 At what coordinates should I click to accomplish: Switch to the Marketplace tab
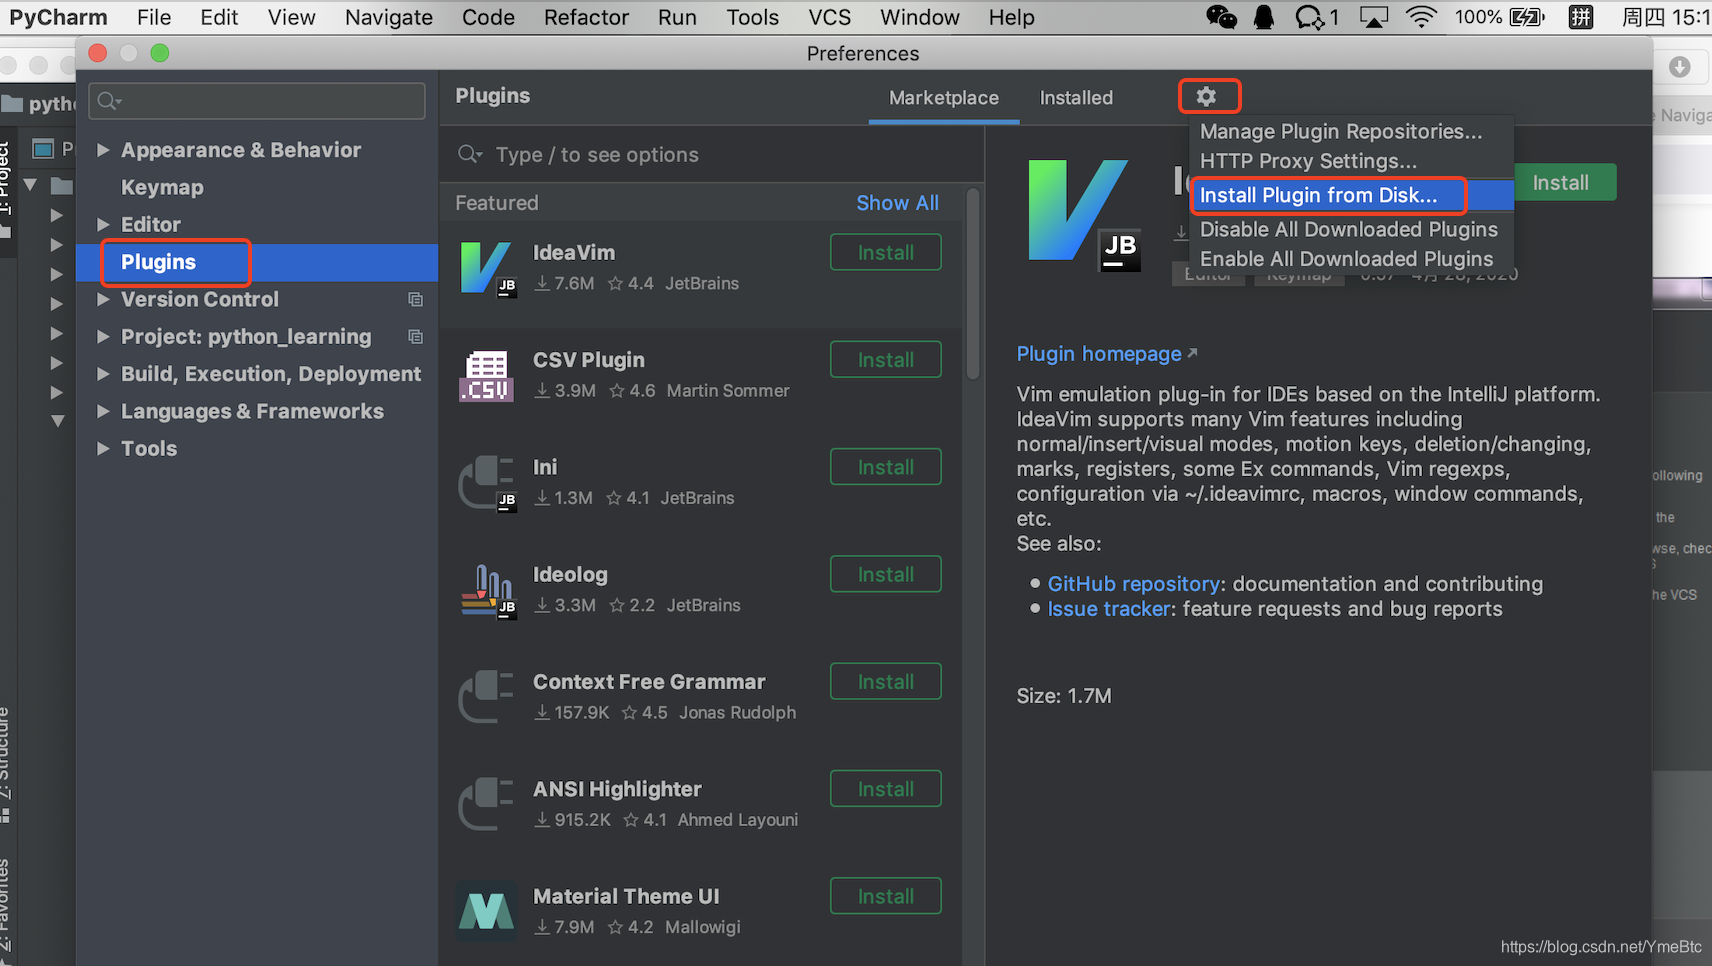pos(944,98)
